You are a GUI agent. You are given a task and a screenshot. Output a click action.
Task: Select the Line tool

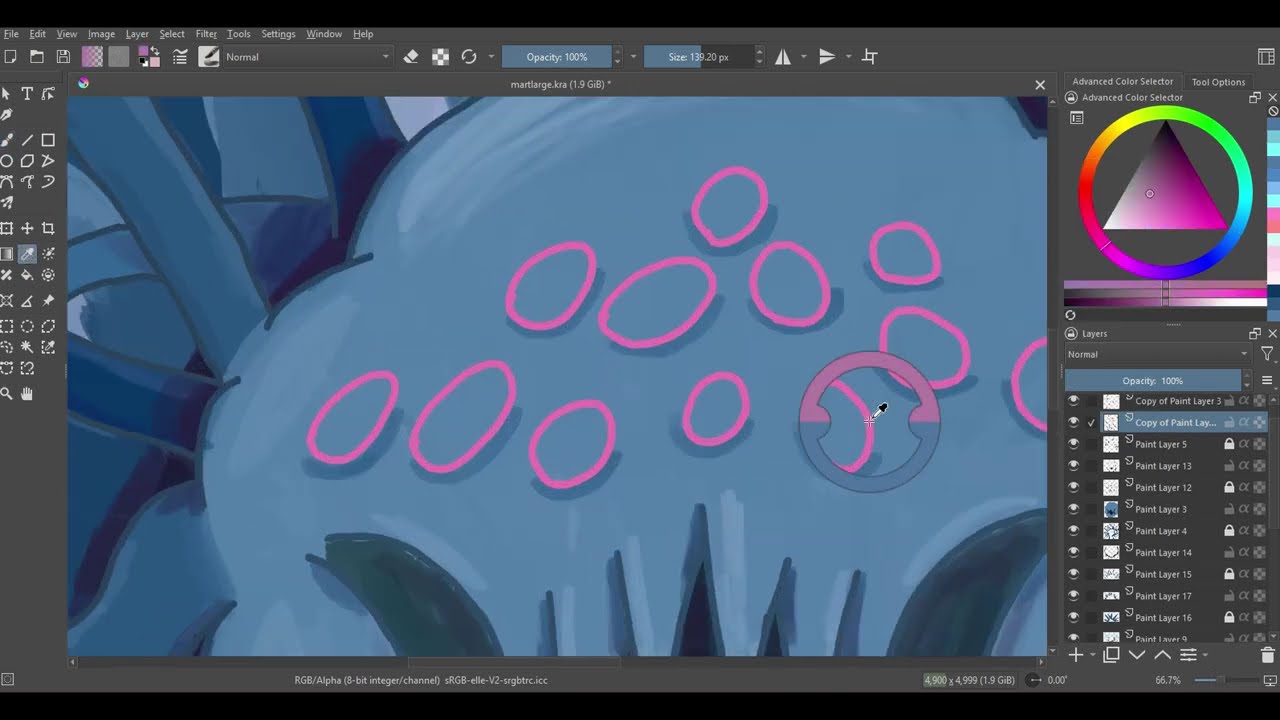(27, 140)
